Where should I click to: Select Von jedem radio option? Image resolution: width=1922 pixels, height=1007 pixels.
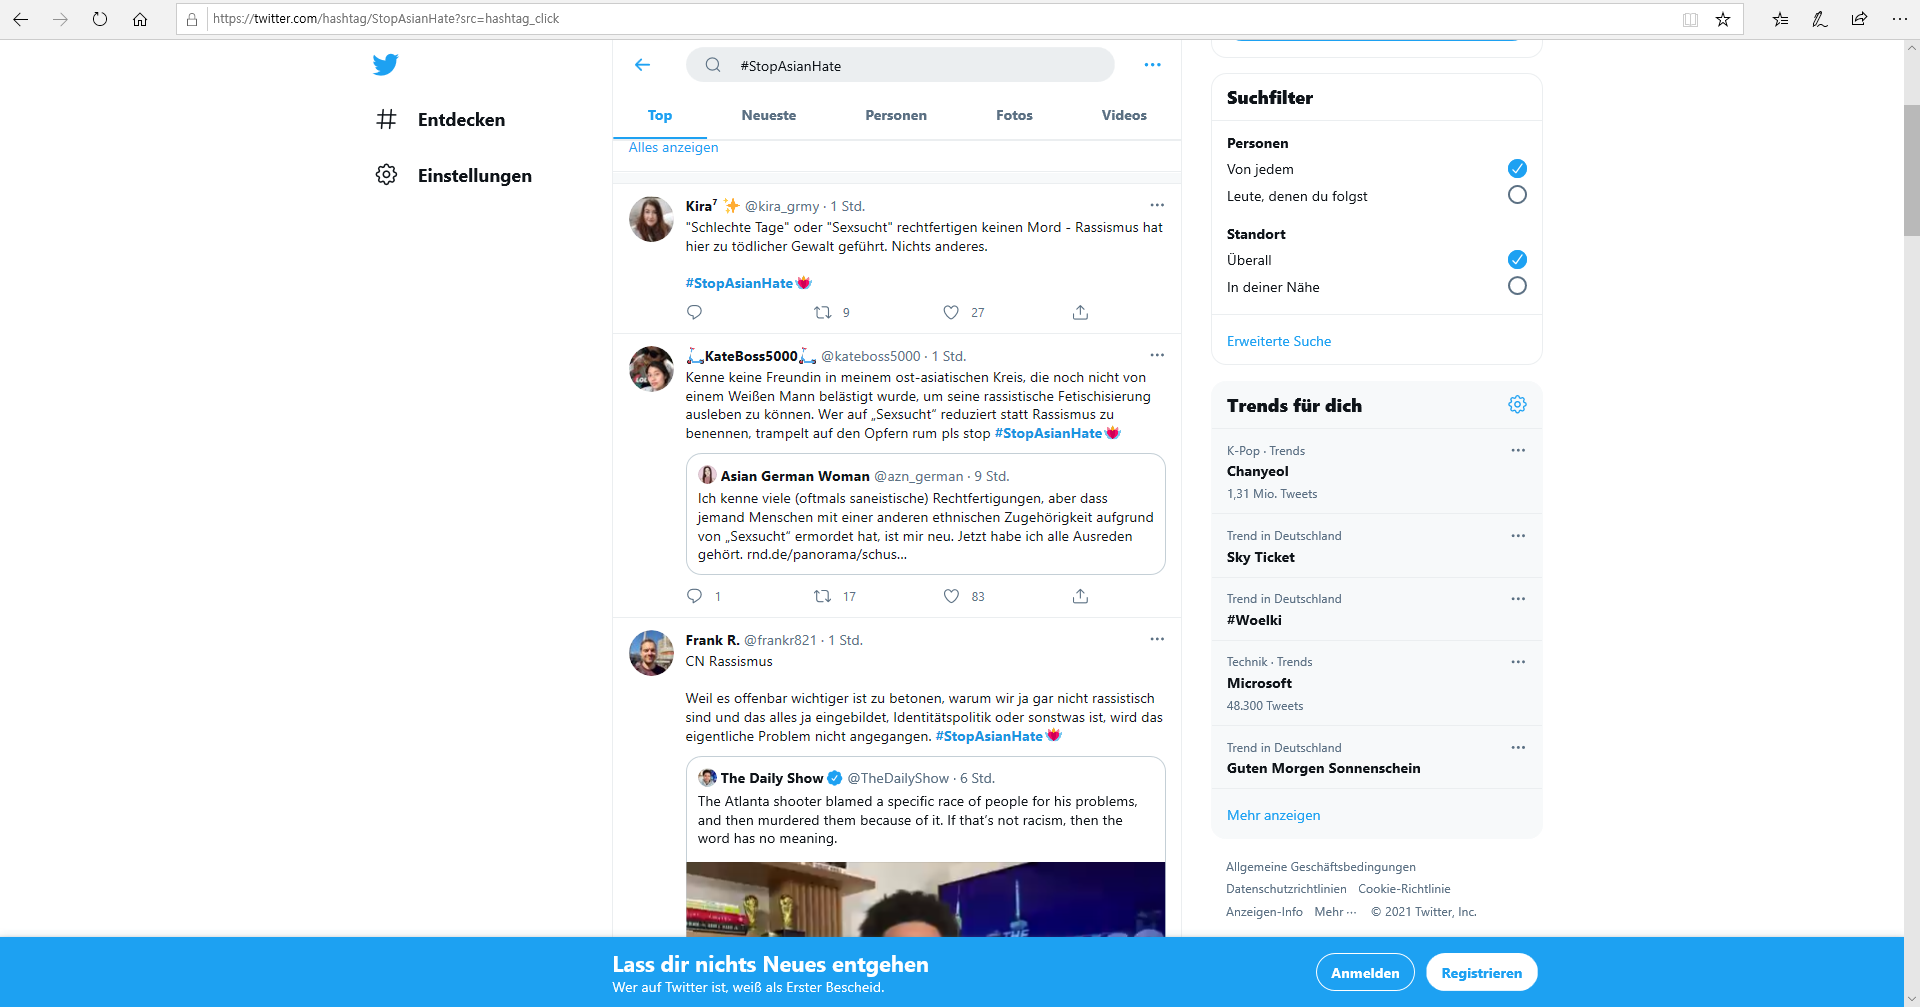click(x=1517, y=168)
